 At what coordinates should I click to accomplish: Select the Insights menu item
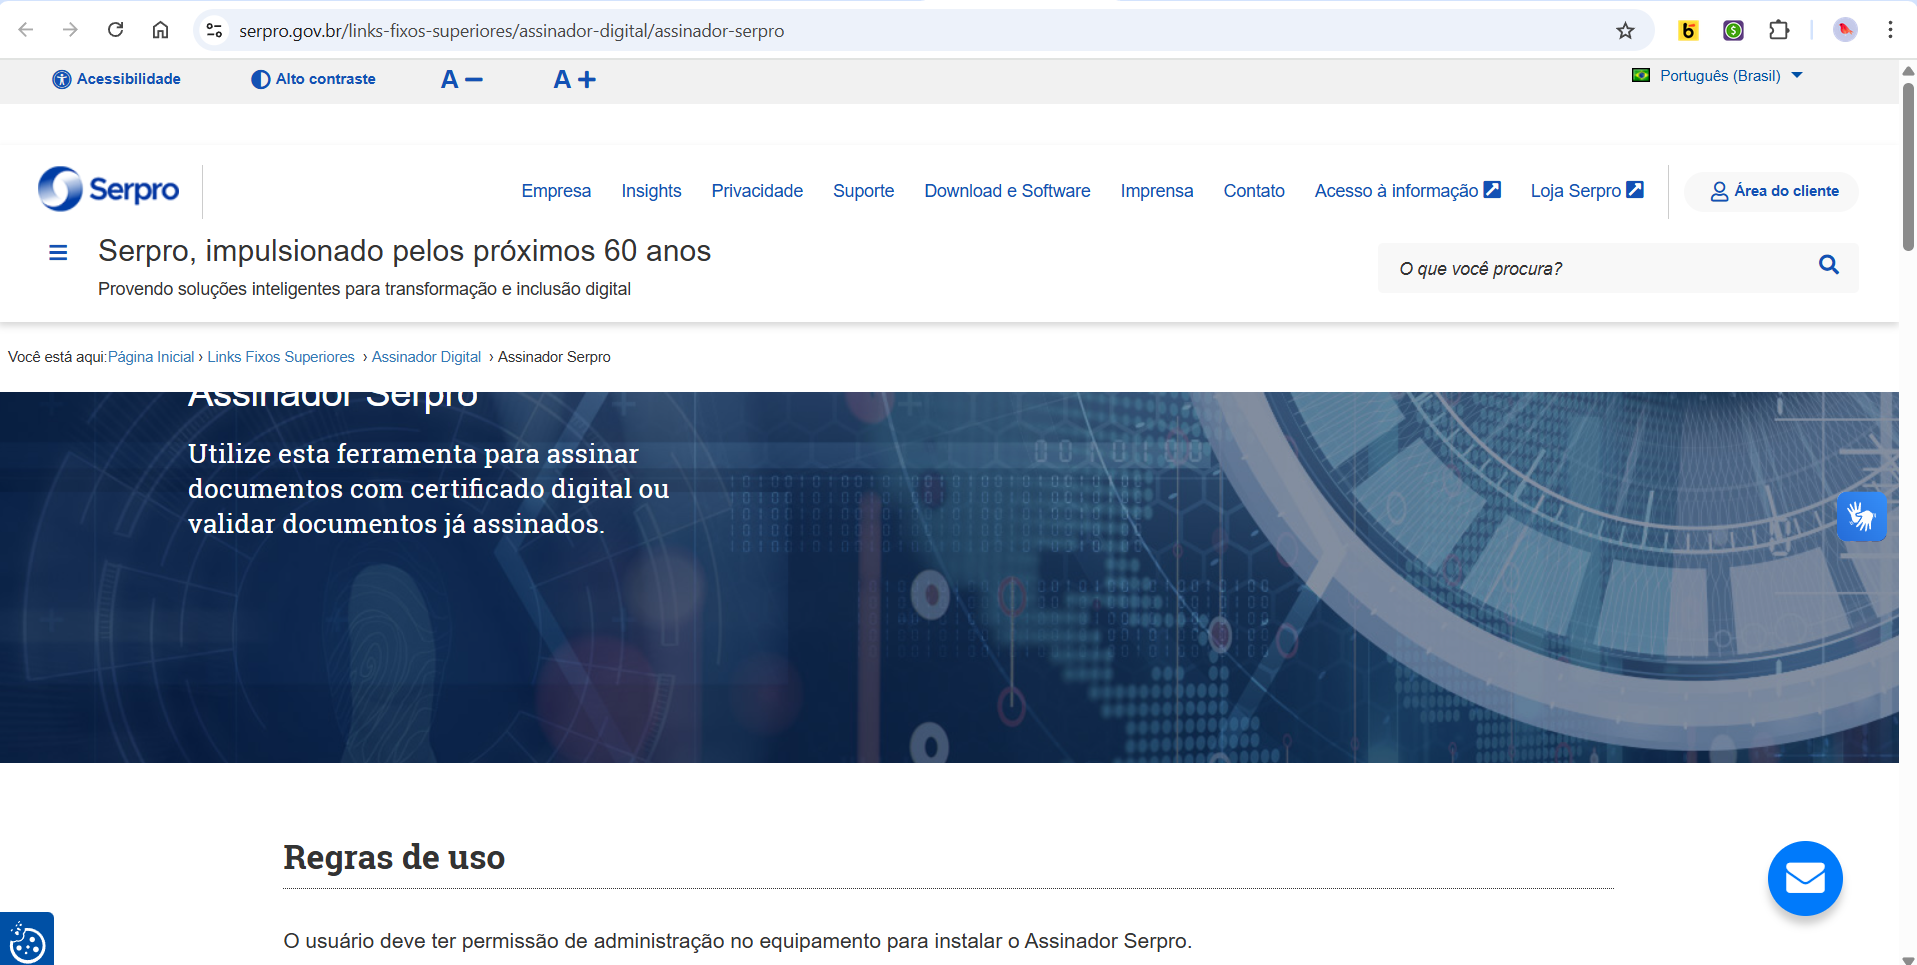click(x=651, y=191)
